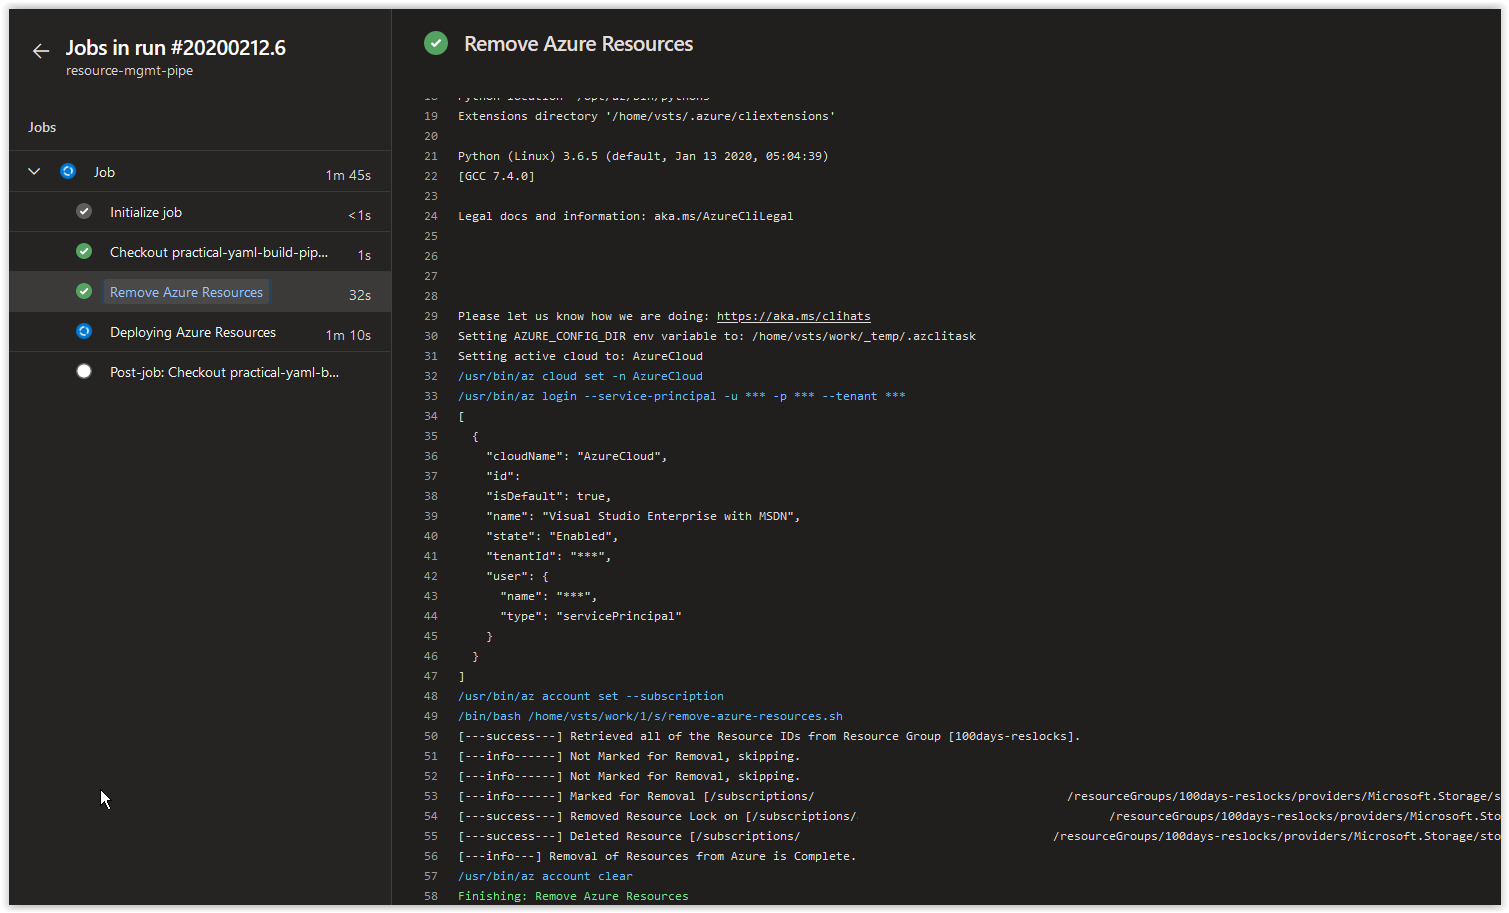The width and height of the screenshot is (1509, 913).
Task: Click the Removal of Resources from Azure is Complete line
Action: point(657,856)
